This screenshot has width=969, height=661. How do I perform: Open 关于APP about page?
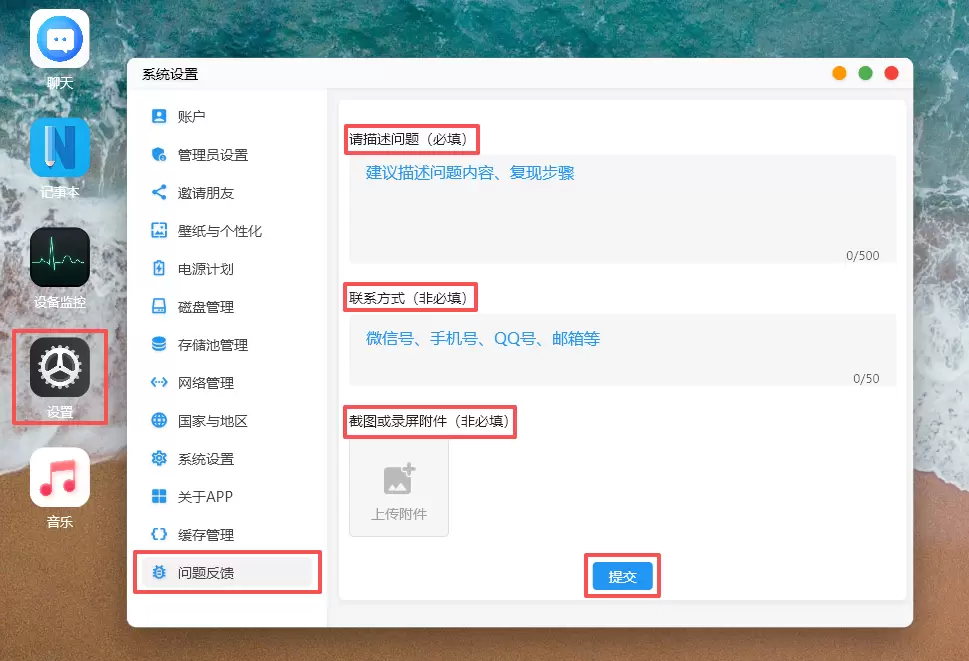pos(205,497)
